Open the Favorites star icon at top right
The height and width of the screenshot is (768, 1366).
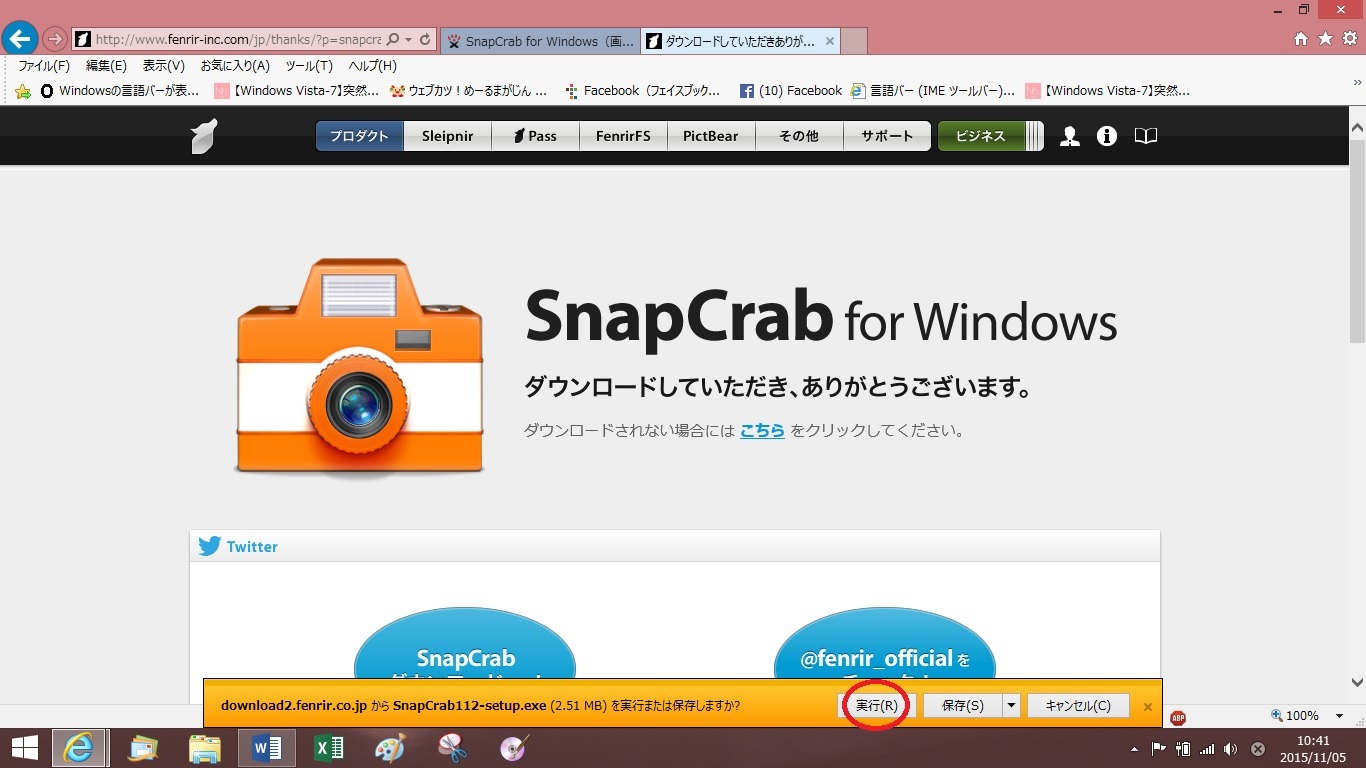[1325, 39]
